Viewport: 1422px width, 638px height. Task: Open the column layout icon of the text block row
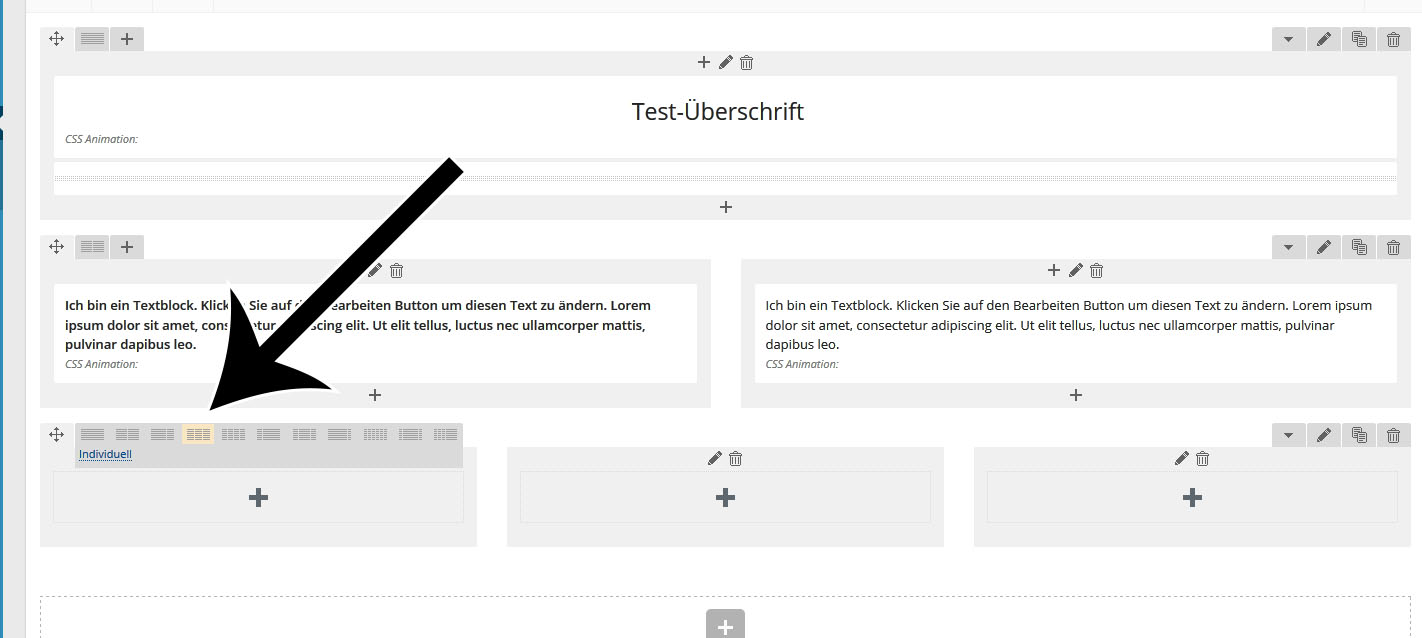point(92,247)
